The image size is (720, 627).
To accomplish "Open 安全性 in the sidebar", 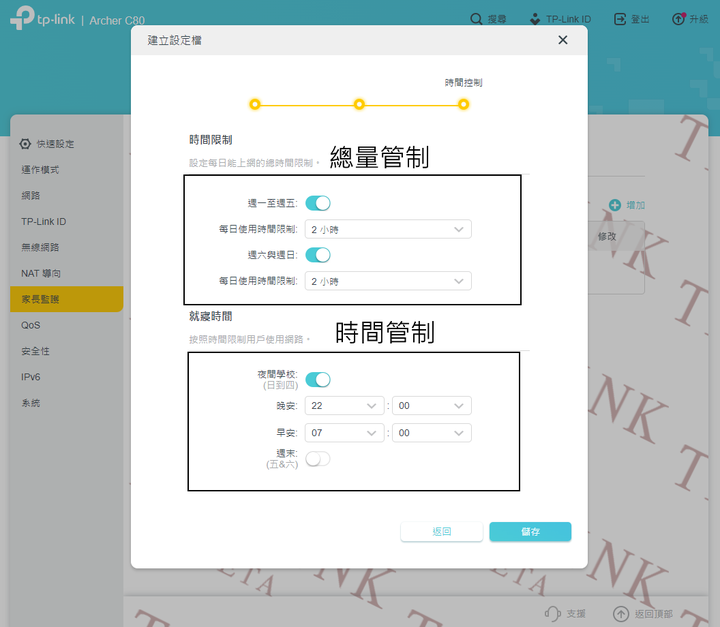I will [x=35, y=351].
